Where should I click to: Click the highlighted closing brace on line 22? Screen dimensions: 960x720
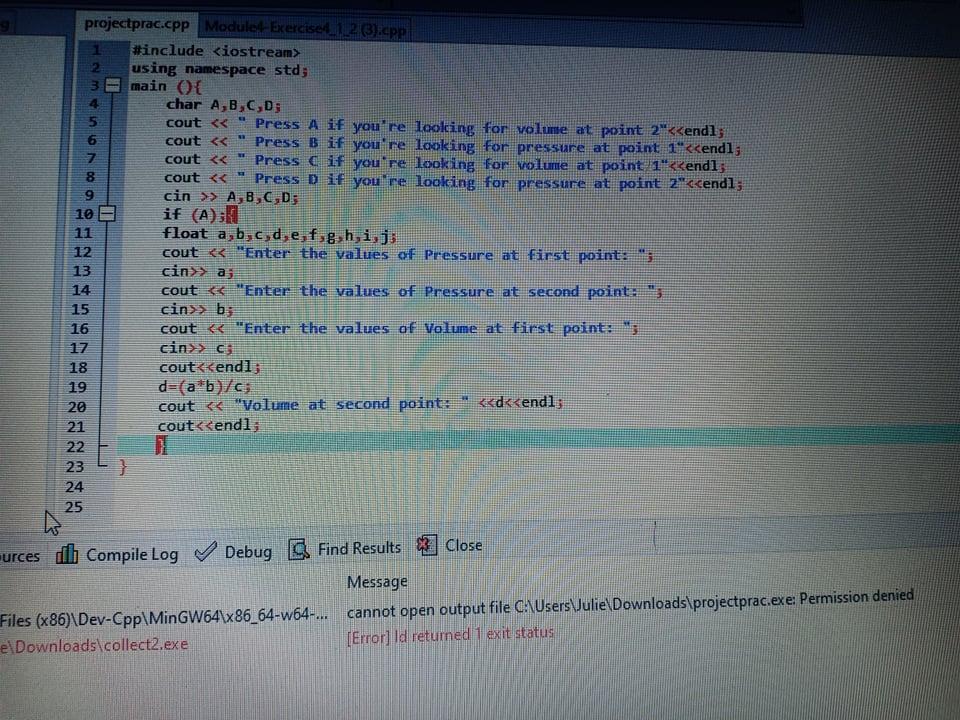pos(162,447)
